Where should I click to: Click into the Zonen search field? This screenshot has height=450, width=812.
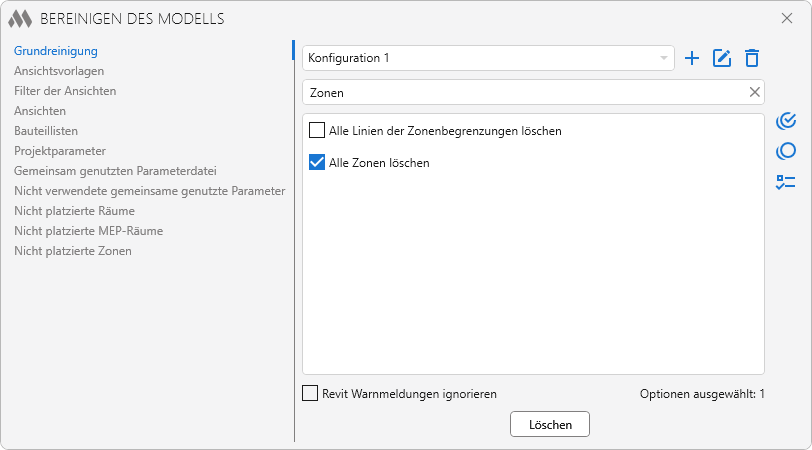(x=520, y=92)
